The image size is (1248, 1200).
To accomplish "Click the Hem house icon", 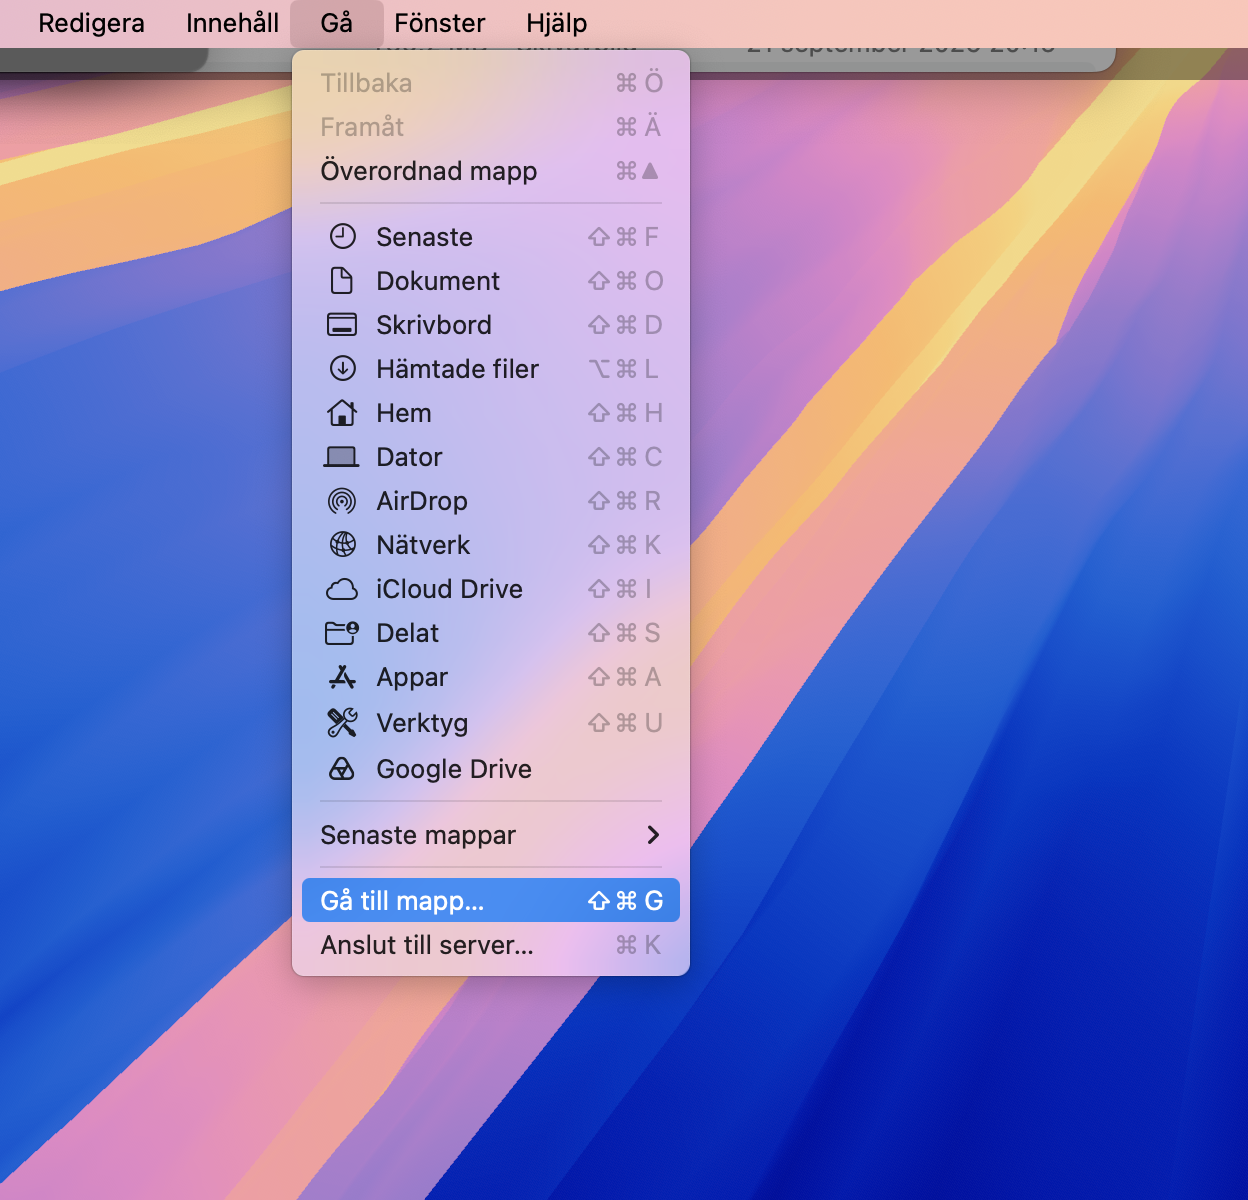I will click(342, 413).
